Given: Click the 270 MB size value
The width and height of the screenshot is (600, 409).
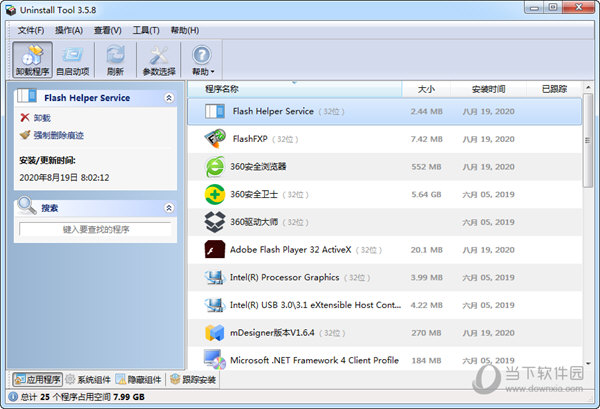Looking at the screenshot, I should (x=426, y=333).
